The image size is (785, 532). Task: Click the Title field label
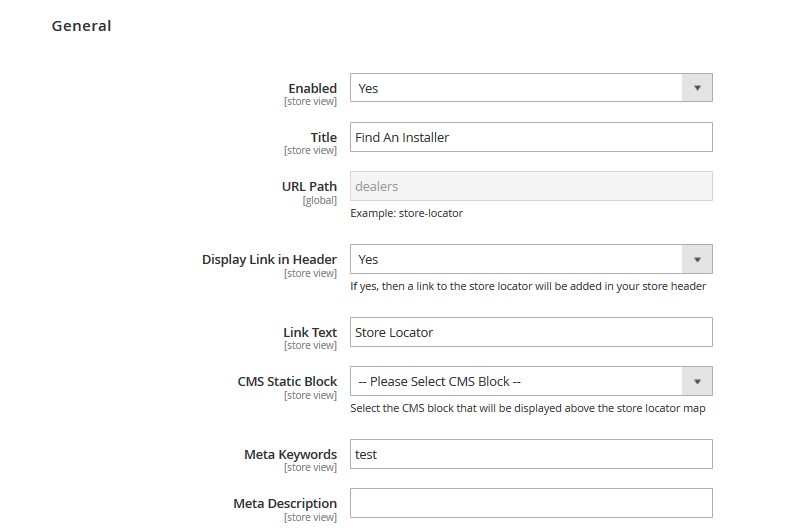tap(323, 138)
